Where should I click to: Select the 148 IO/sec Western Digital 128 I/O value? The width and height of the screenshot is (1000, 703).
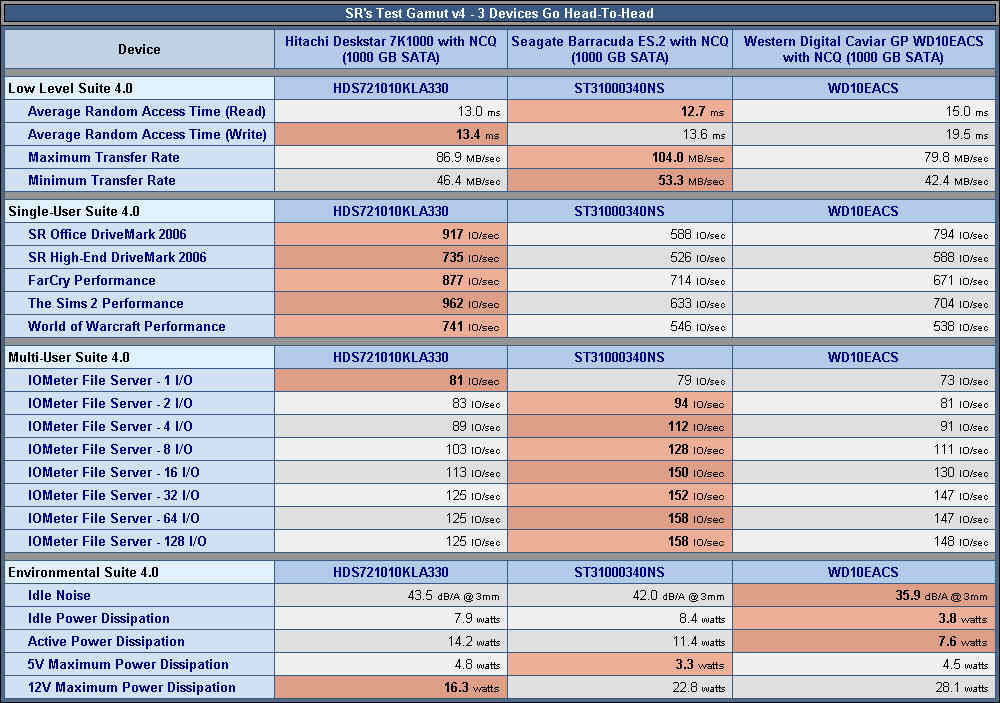coord(960,541)
